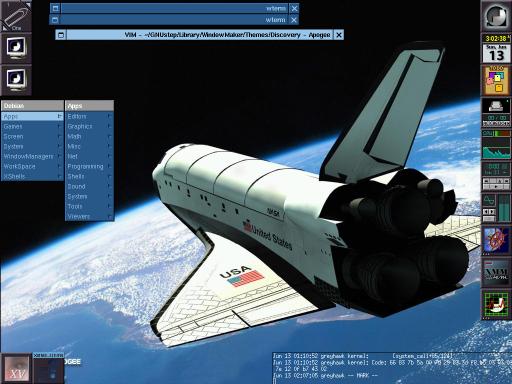Viewport: 512px width, 384px height.
Task: Open Apps entry in Debian menu
Action: tap(32, 116)
